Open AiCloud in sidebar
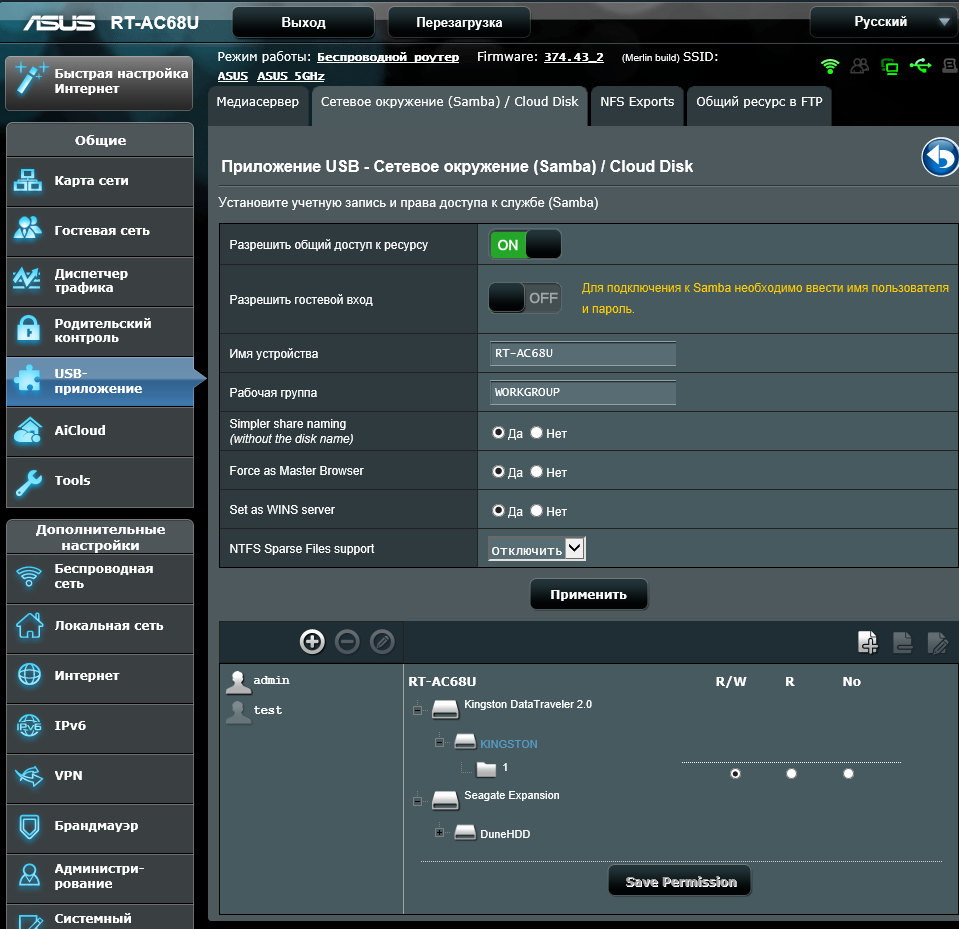The image size is (959, 929). [x=100, y=431]
